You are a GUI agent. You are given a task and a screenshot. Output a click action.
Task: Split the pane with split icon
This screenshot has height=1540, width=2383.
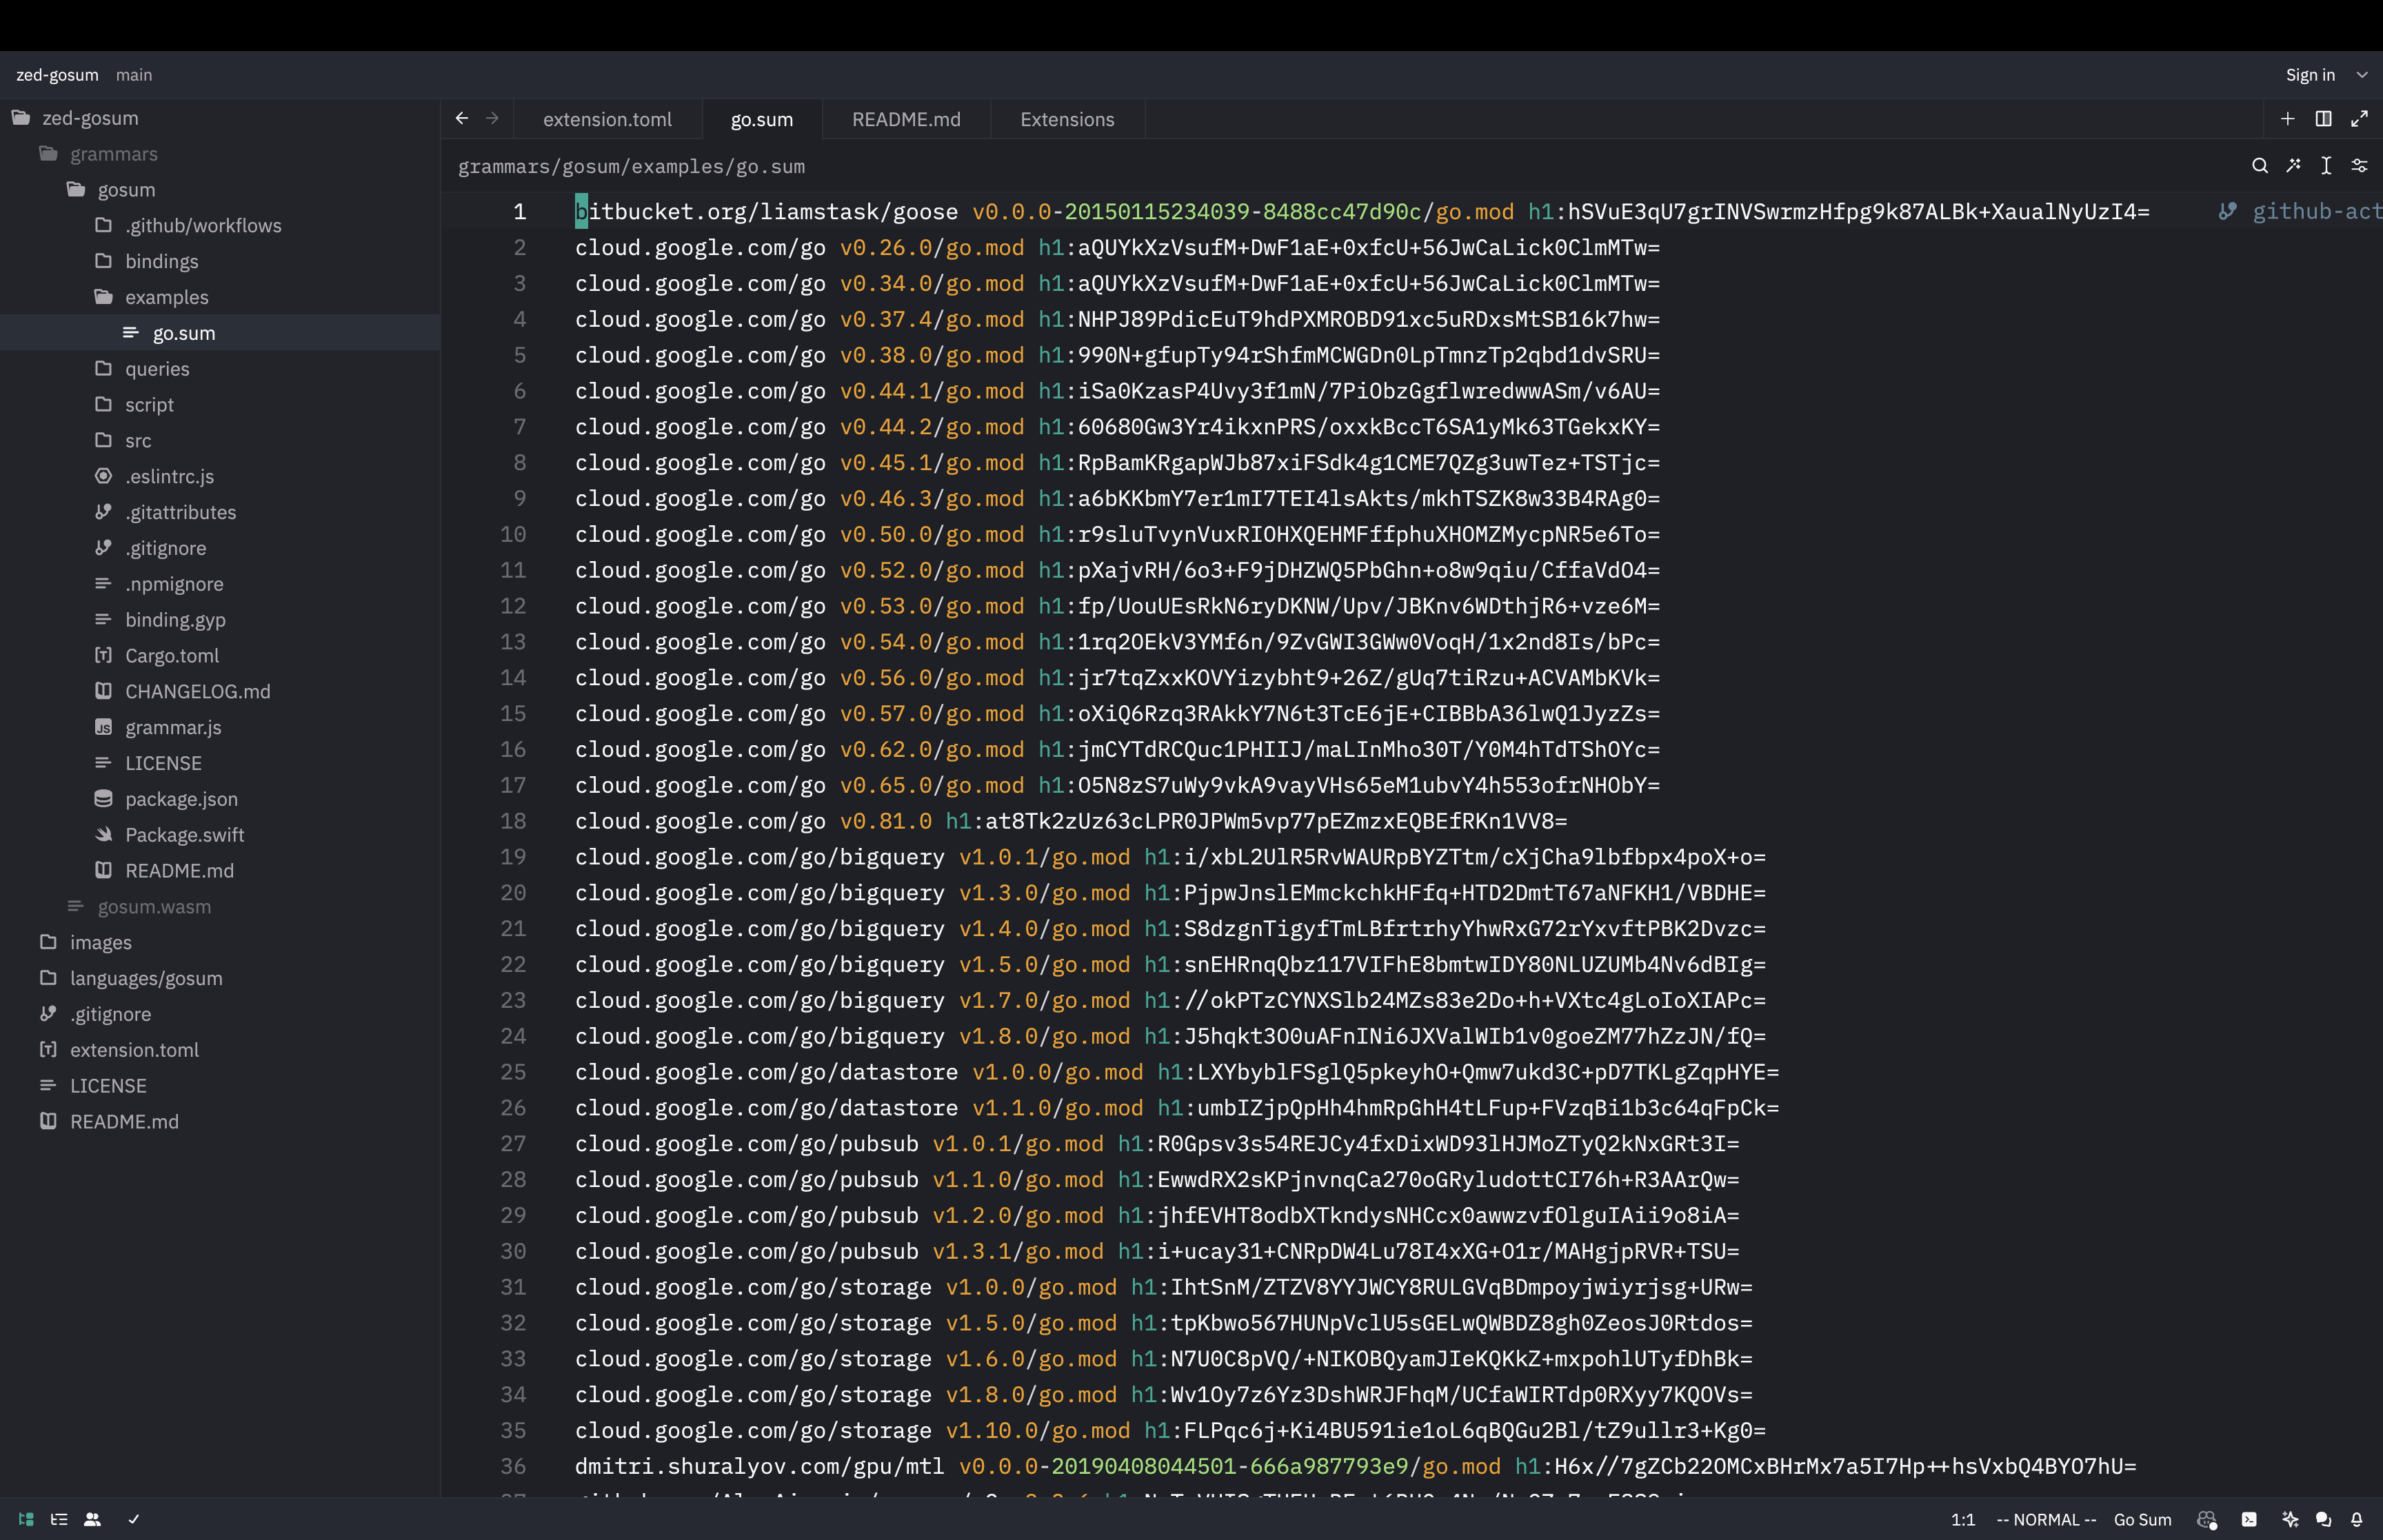tap(2323, 119)
